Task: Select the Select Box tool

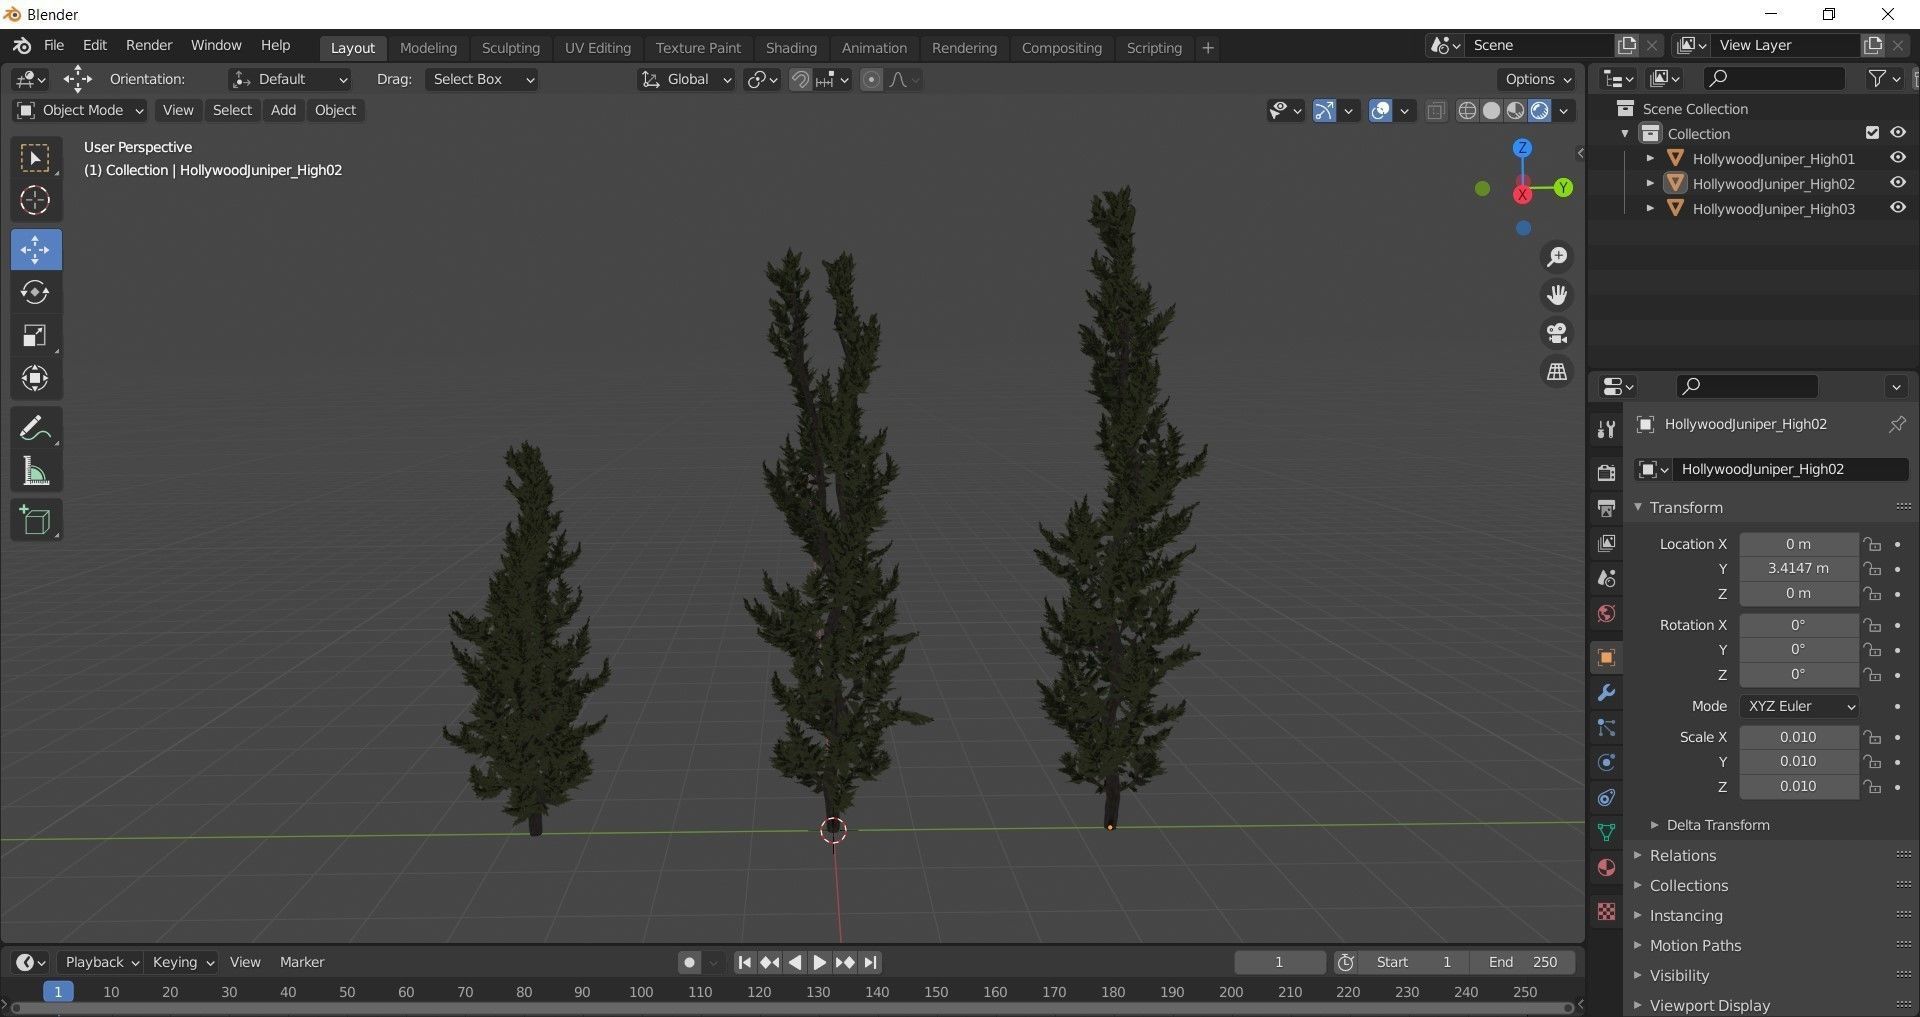Action: [x=36, y=158]
